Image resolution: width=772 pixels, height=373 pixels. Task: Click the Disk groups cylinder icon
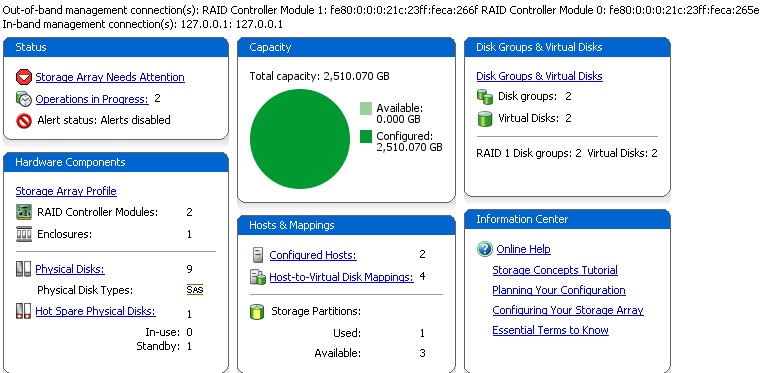click(x=485, y=96)
